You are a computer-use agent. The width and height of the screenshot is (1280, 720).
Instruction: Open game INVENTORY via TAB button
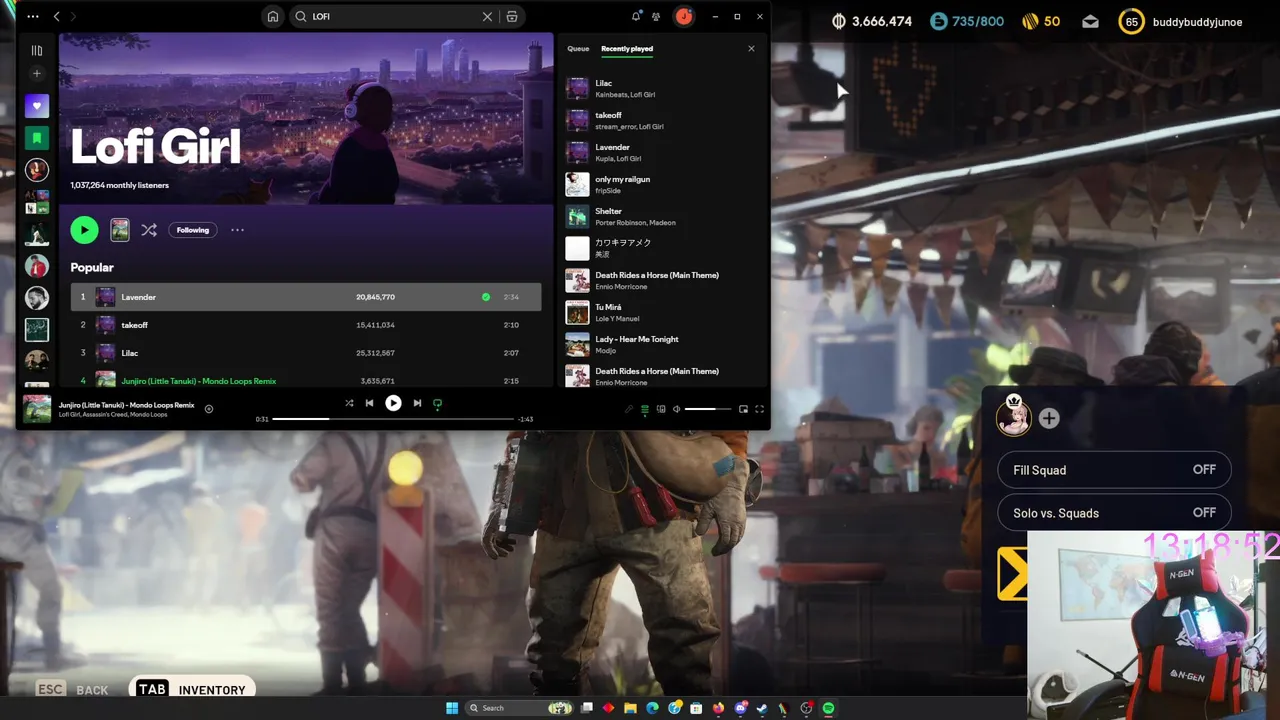point(193,689)
